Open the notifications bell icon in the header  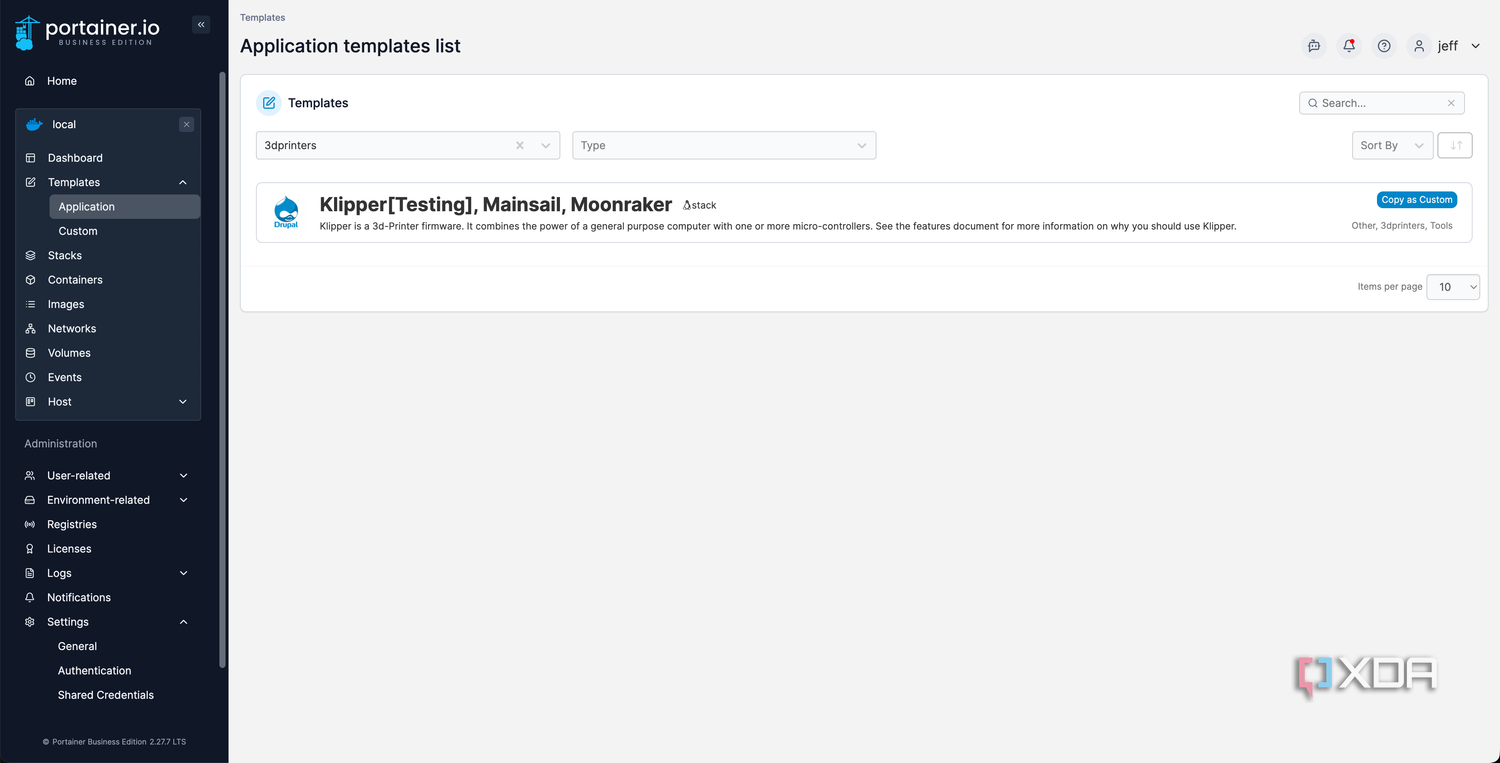[1349, 46]
